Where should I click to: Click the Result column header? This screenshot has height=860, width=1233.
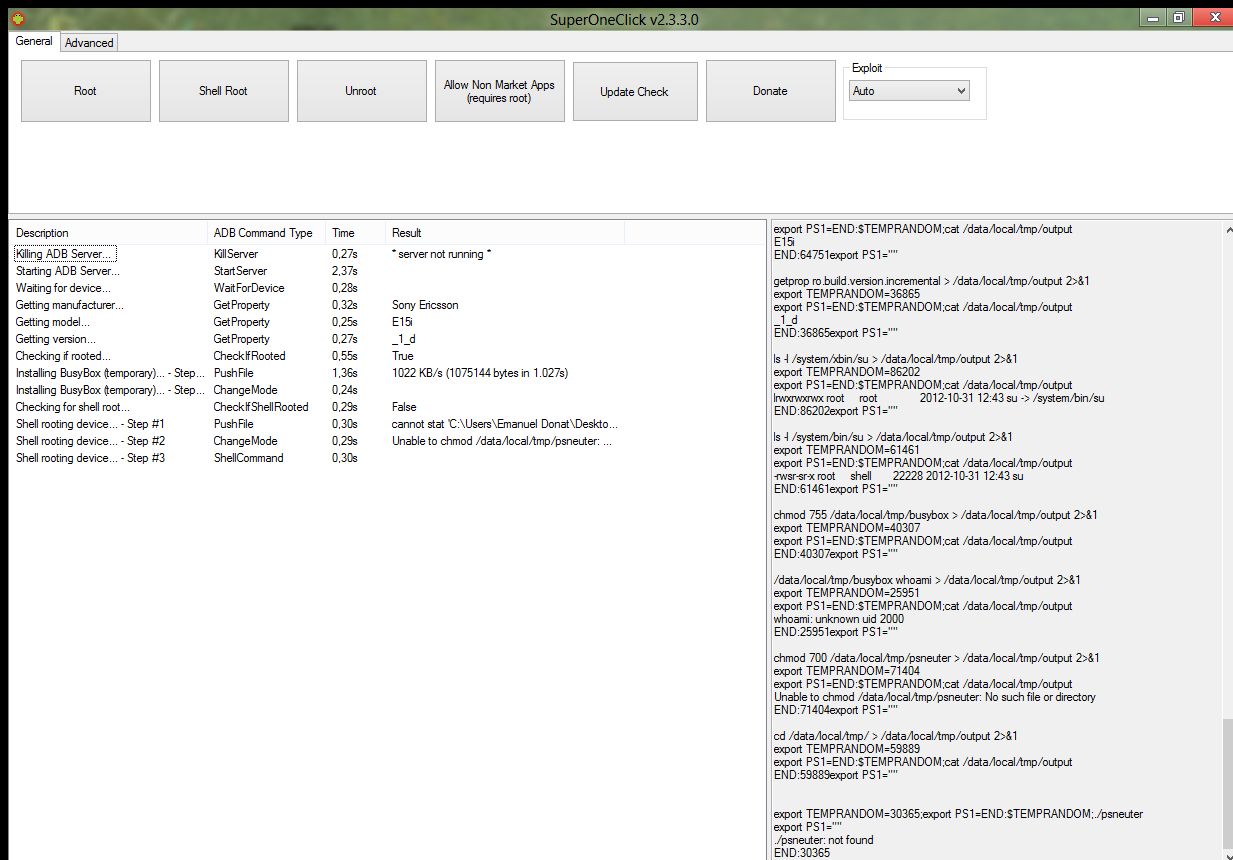click(x=505, y=233)
